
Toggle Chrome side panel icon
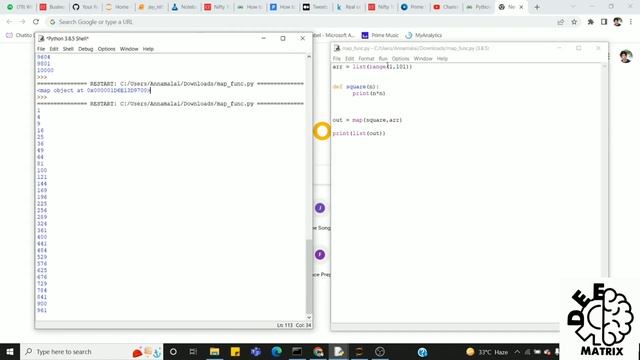604,22
